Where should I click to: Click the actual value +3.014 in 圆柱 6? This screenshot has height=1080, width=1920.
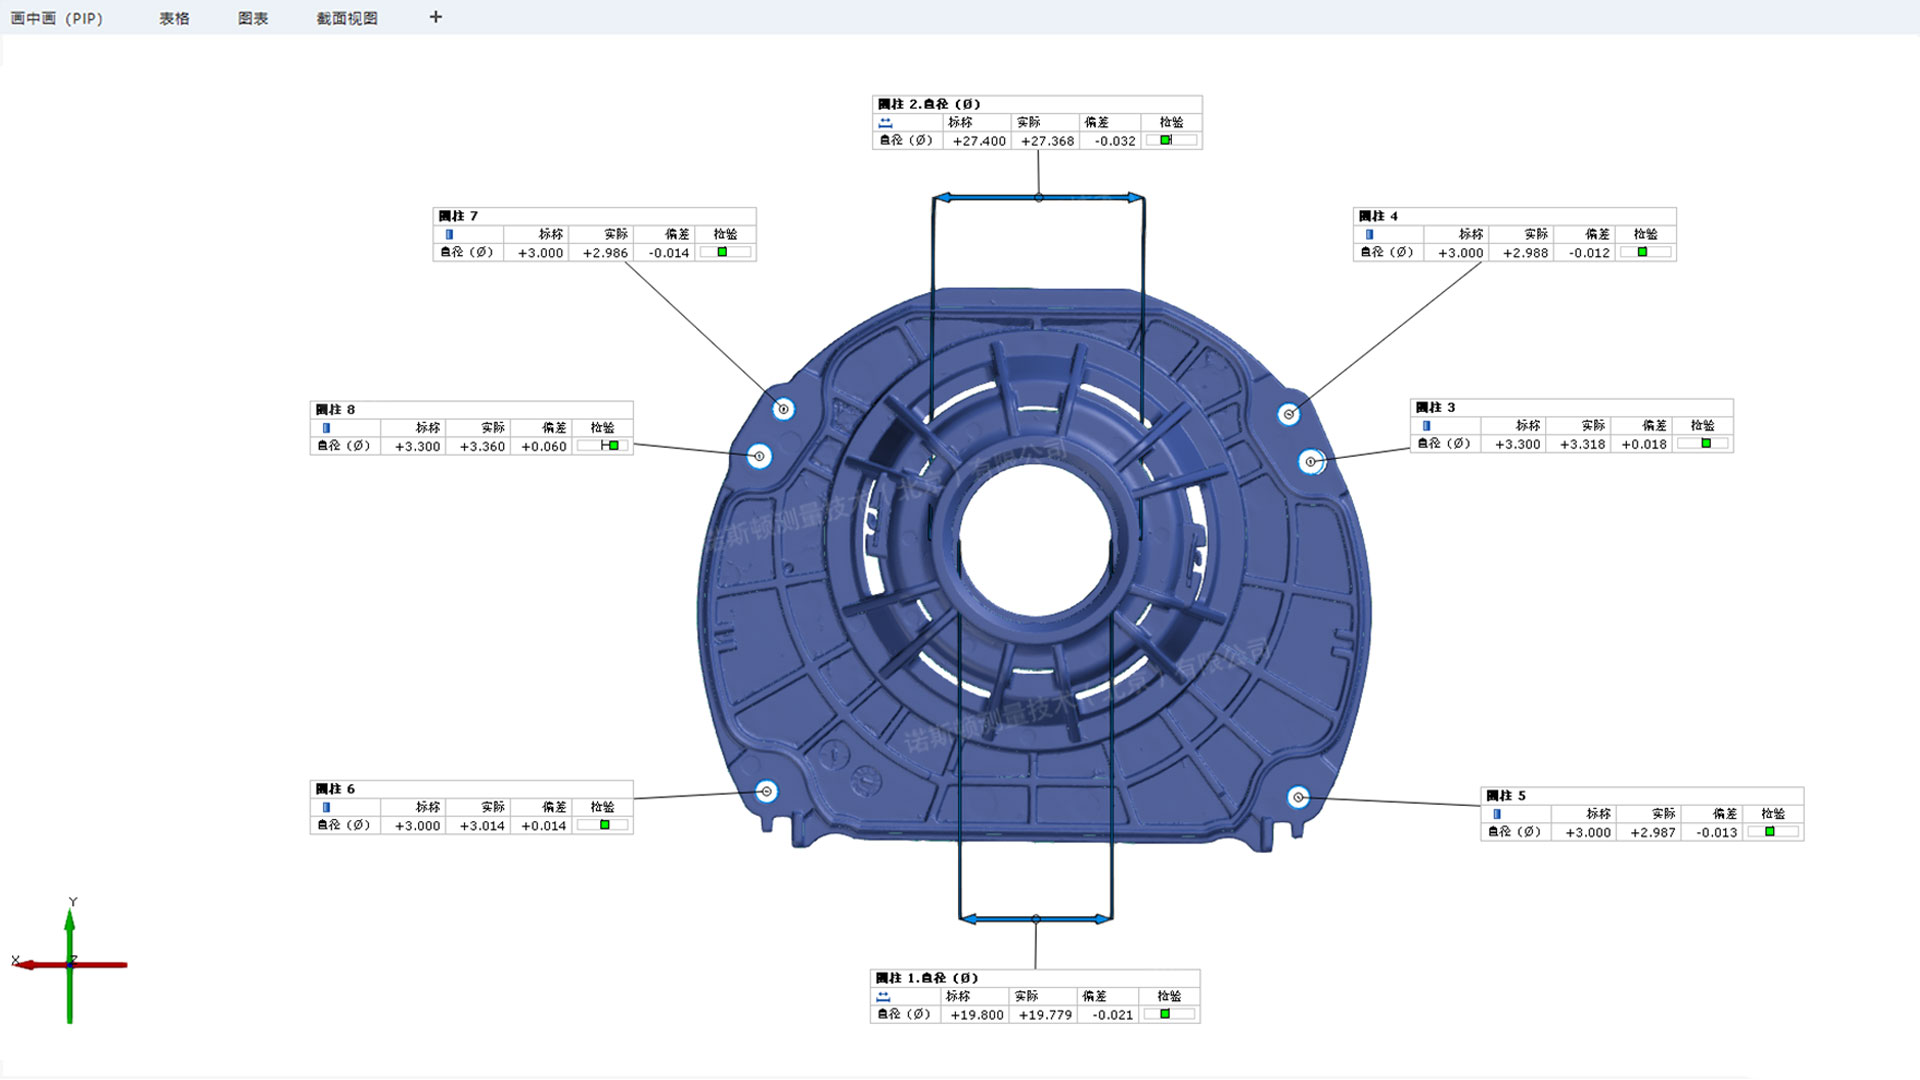pyautogui.click(x=482, y=826)
